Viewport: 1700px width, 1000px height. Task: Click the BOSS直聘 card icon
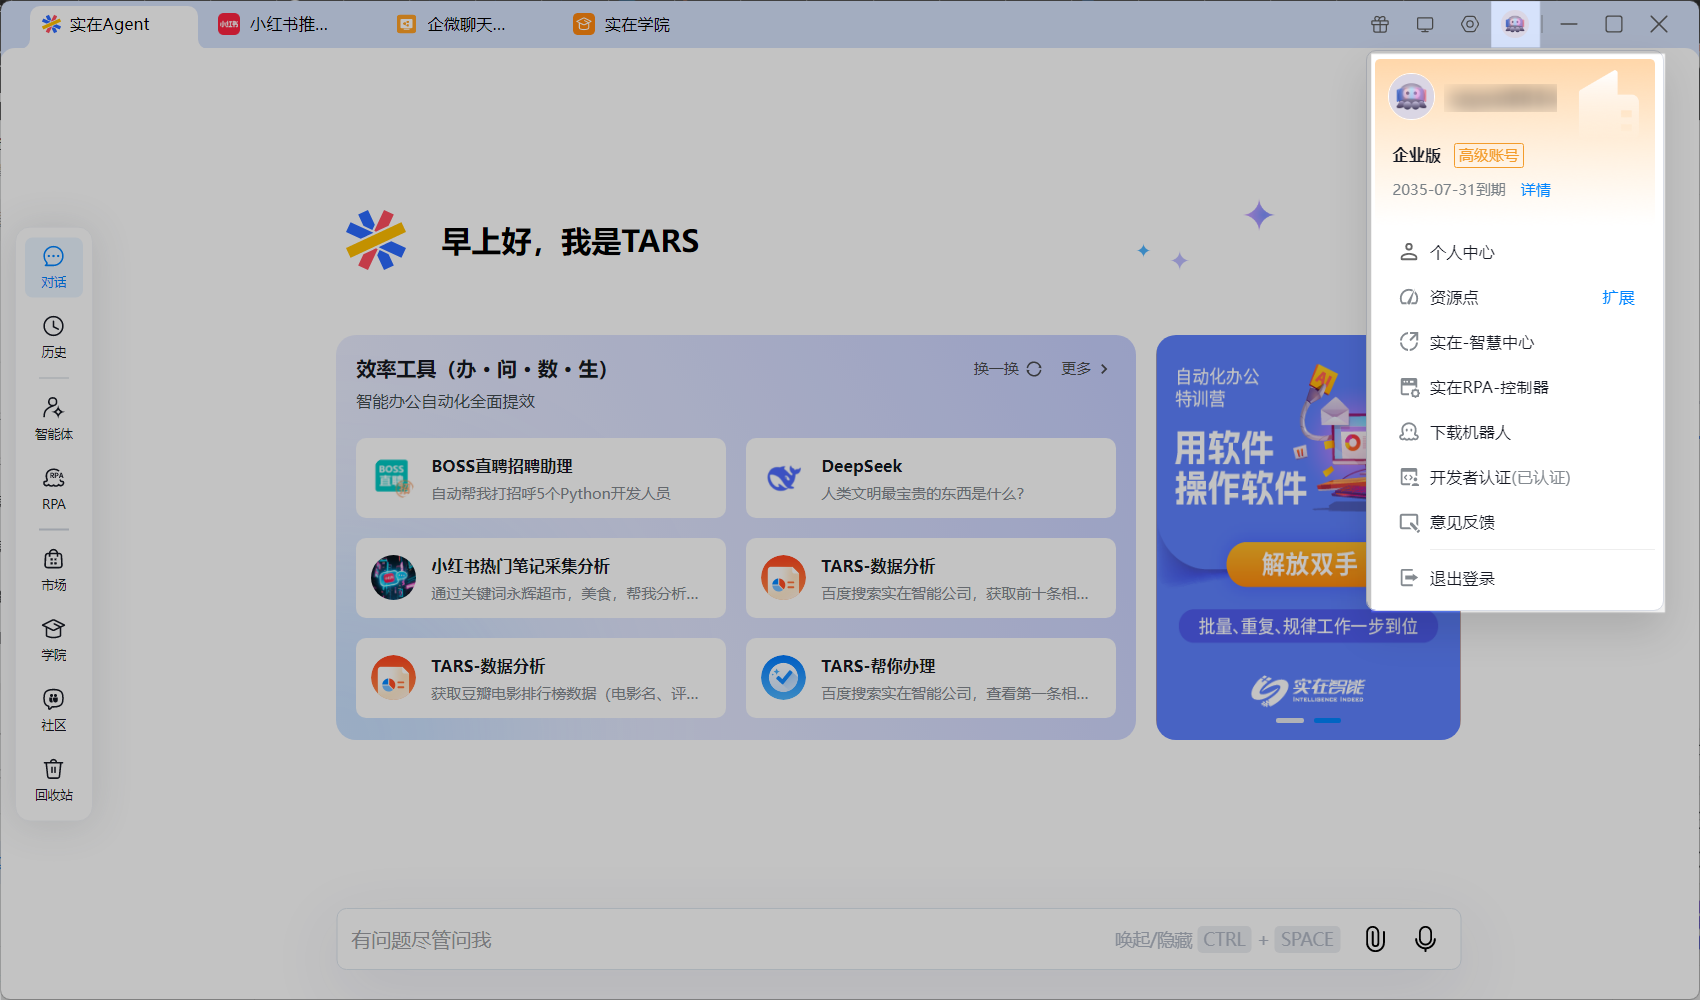point(393,478)
